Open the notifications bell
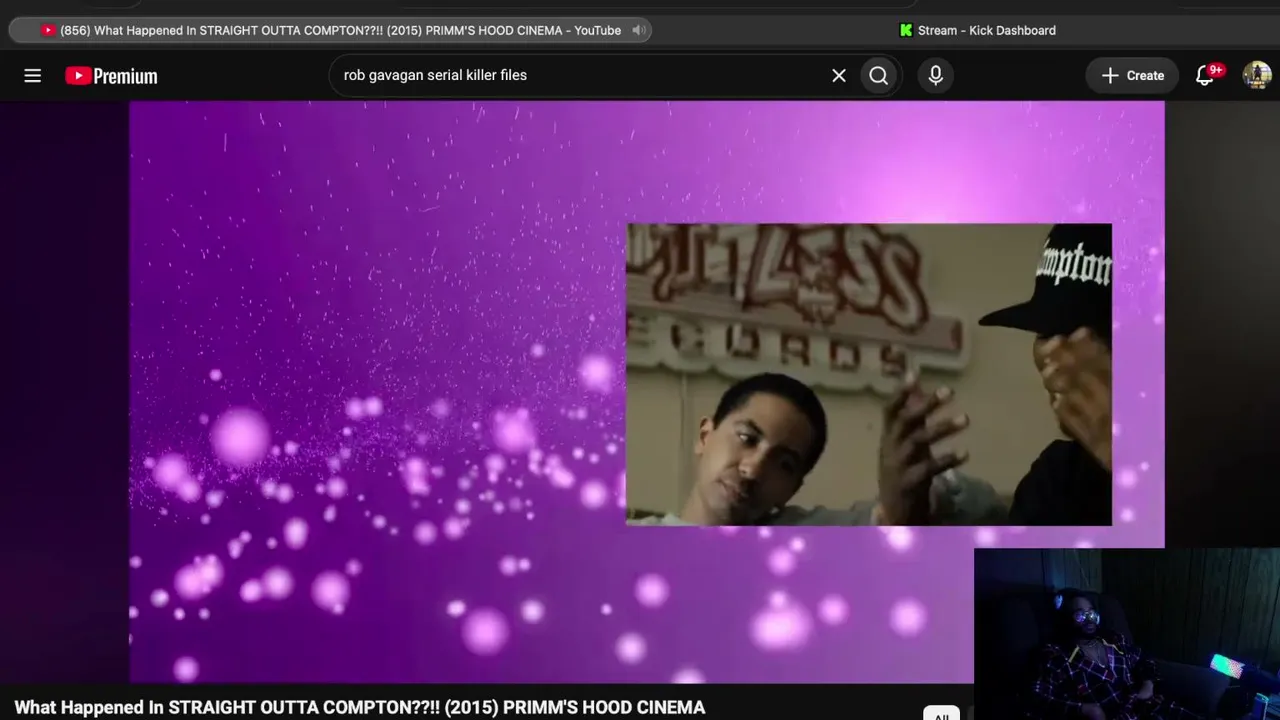 pyautogui.click(x=1205, y=76)
